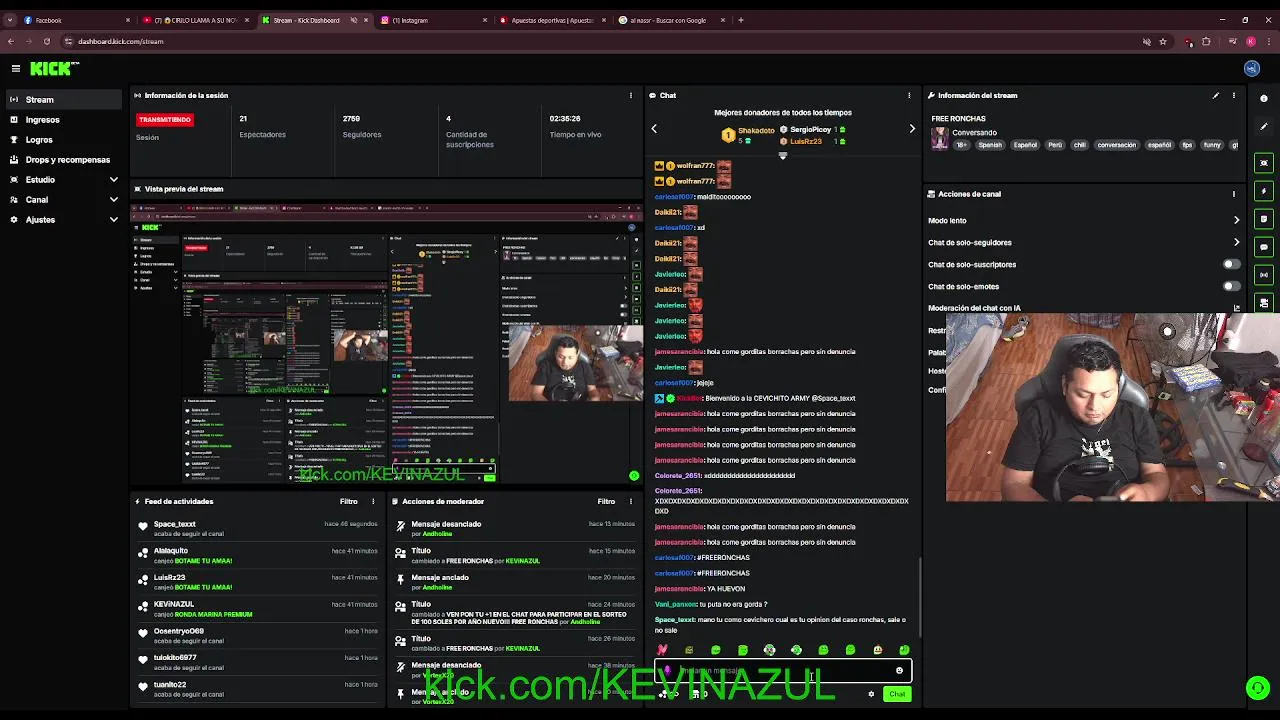
Task: Click the conversación stream tag
Action: tap(1116, 145)
